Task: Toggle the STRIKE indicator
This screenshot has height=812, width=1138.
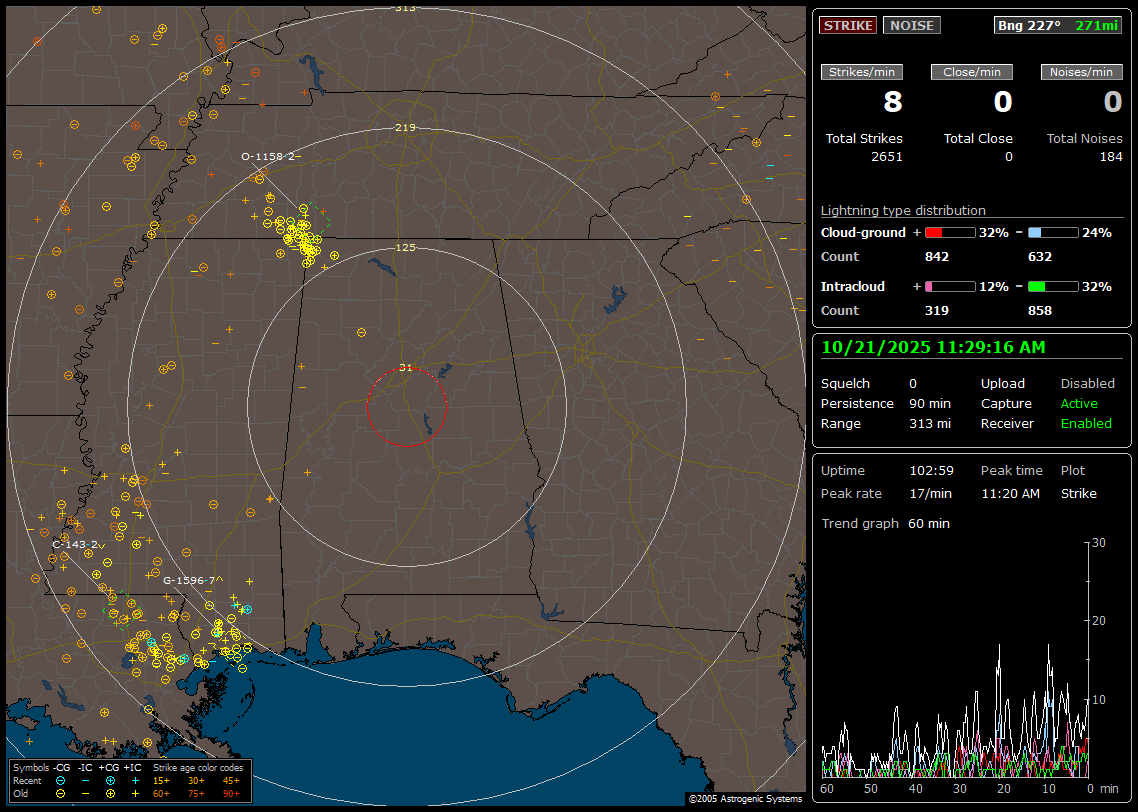Action: click(x=848, y=25)
